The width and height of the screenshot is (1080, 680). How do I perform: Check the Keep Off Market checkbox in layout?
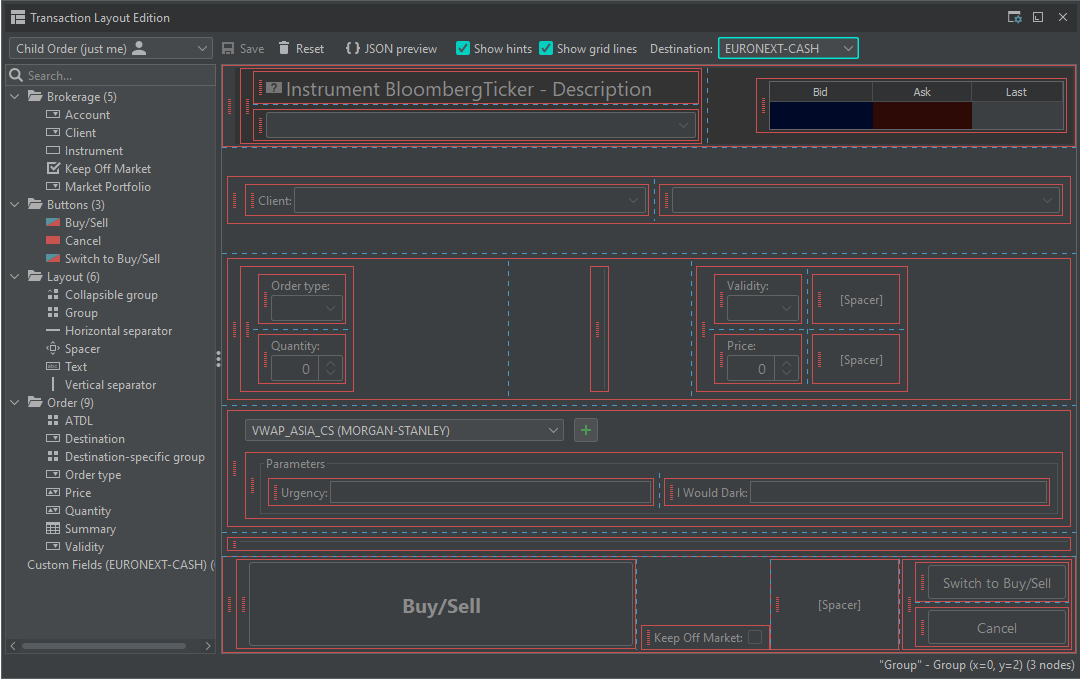coord(755,637)
